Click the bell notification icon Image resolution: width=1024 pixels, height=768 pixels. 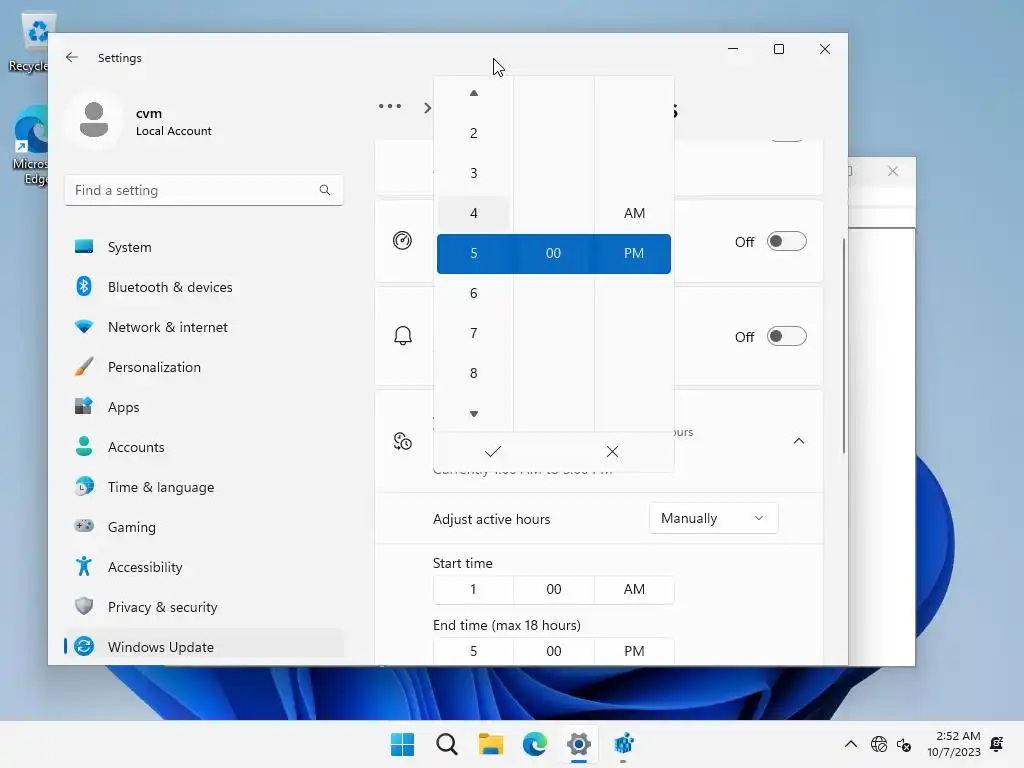click(403, 336)
